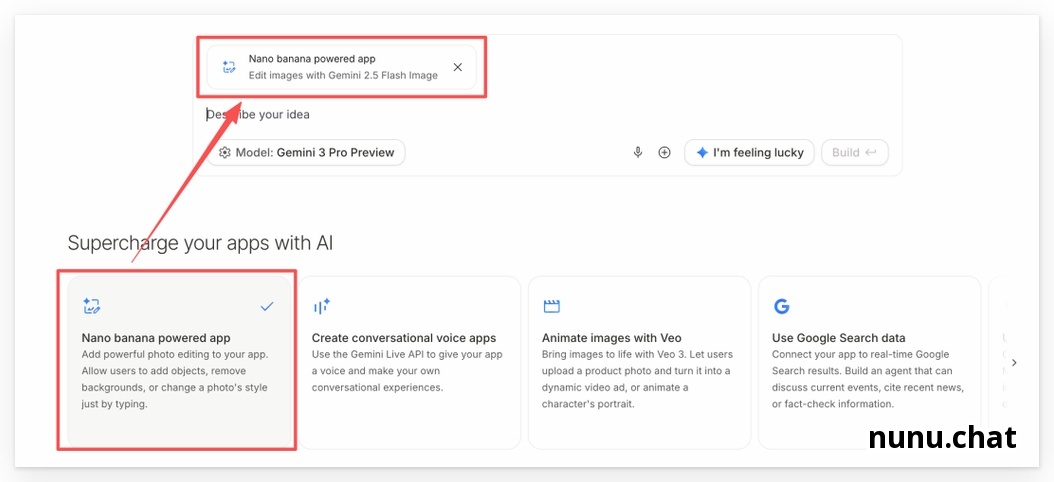
Task: Click the gear icon beside Model label
Action: (x=225, y=153)
